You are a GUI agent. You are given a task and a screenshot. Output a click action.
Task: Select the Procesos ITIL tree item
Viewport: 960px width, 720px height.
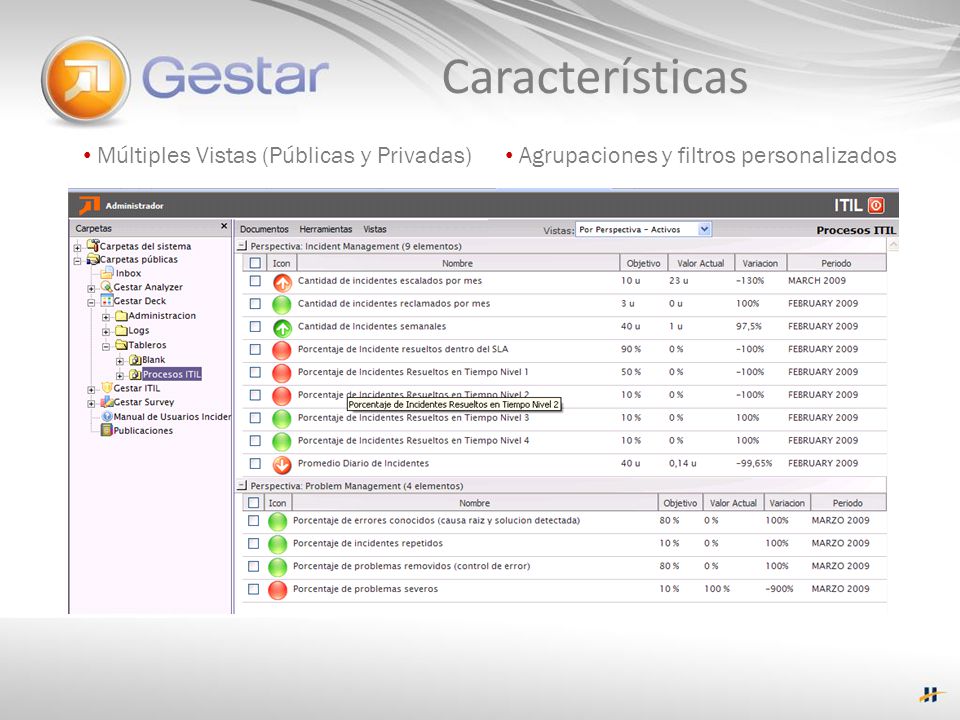pos(171,374)
